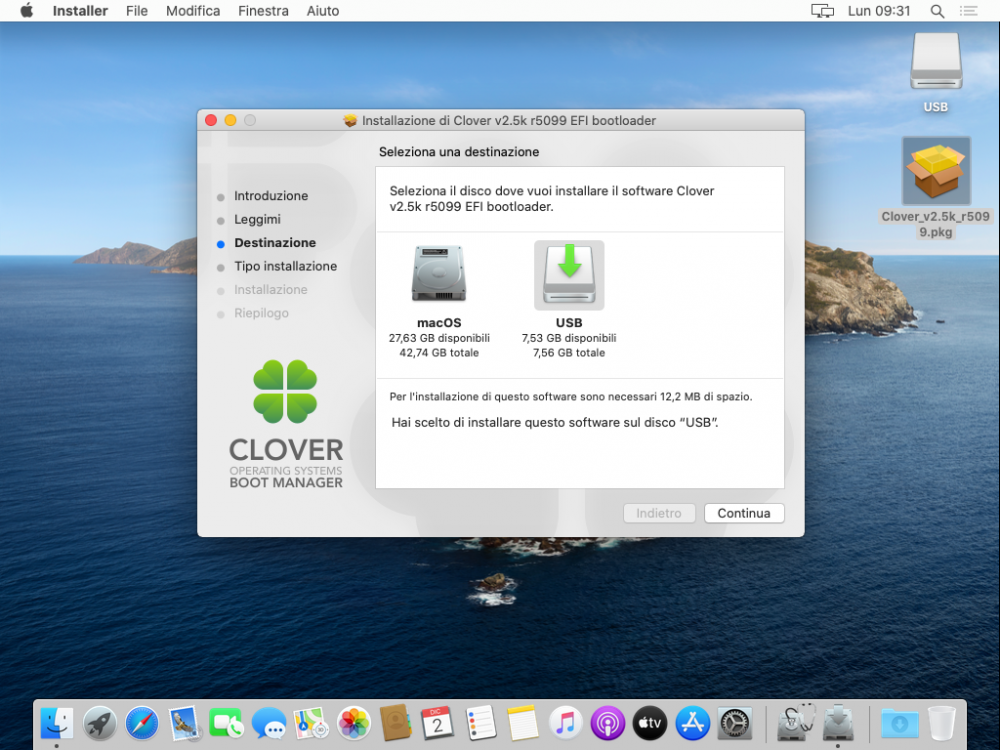Image resolution: width=1000 pixels, height=750 pixels.
Task: Open Notification Center from the menu bar
Action: [x=969, y=11]
